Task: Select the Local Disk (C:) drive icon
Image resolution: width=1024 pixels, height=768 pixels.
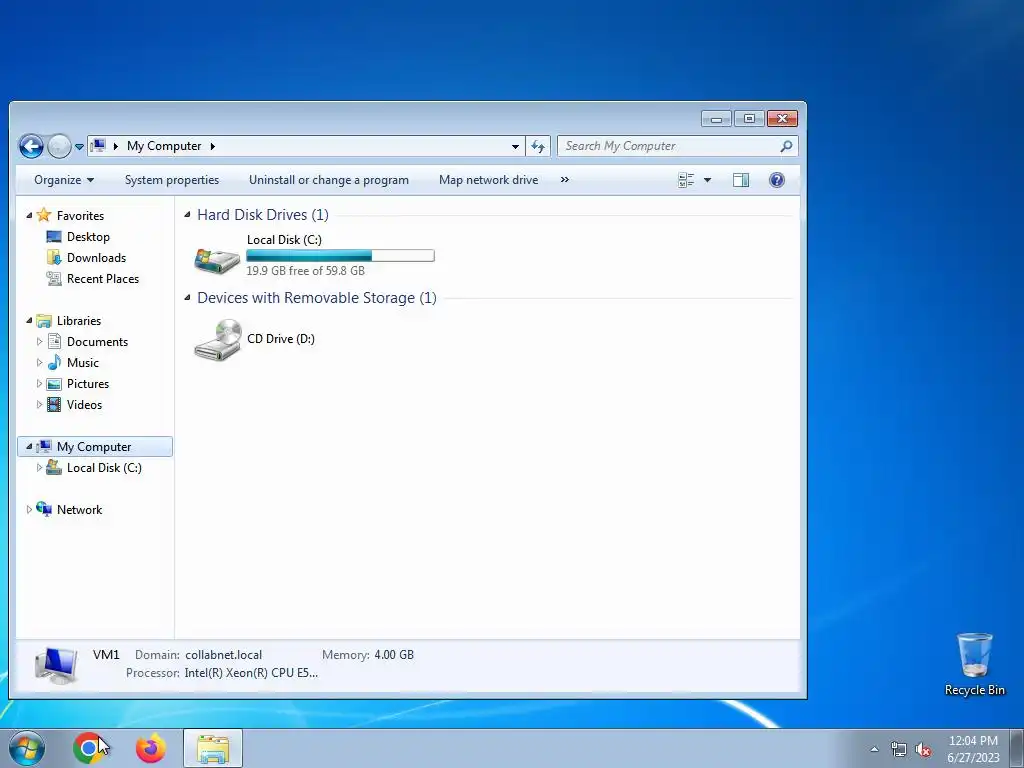Action: coord(217,260)
